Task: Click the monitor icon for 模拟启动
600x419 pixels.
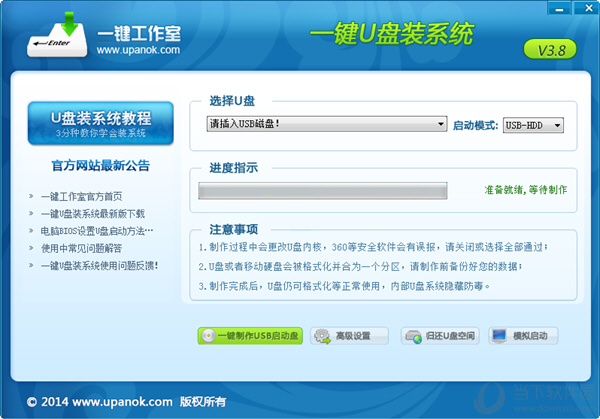Action: click(499, 336)
